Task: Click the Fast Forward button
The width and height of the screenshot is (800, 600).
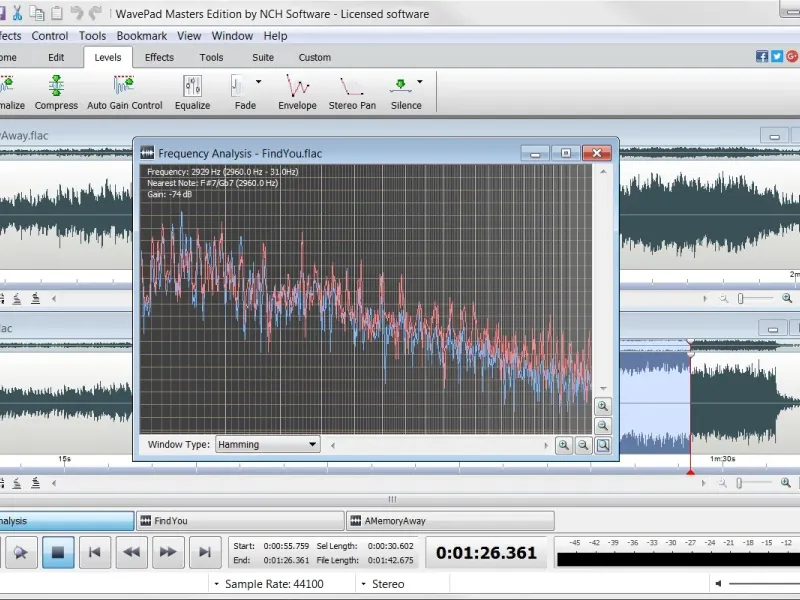Action: pos(168,551)
